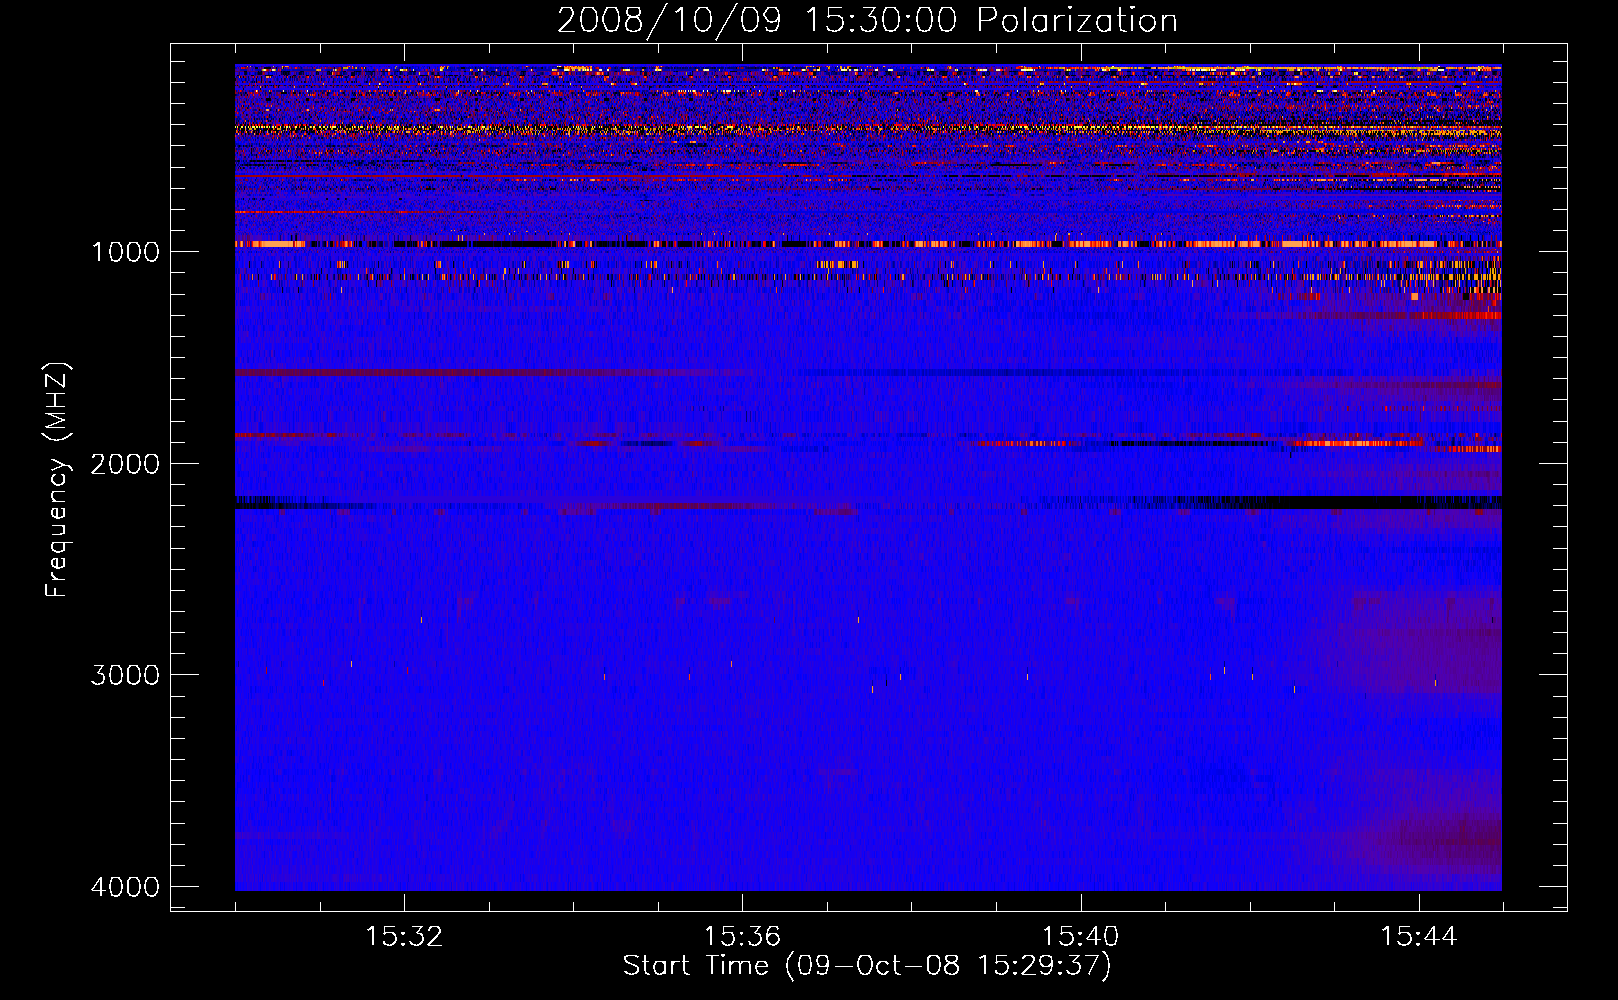
Task: Click the 15:44 time tick label
Action: point(1419,936)
